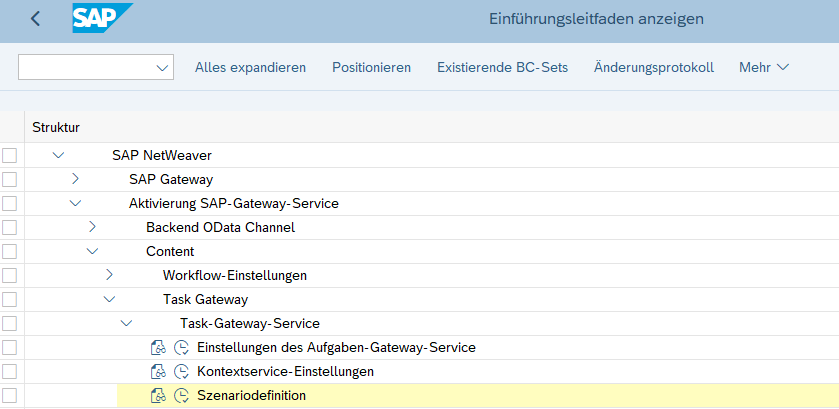This screenshot has height=409, width=839.
Task: Open the command field dropdown
Action: coord(163,67)
